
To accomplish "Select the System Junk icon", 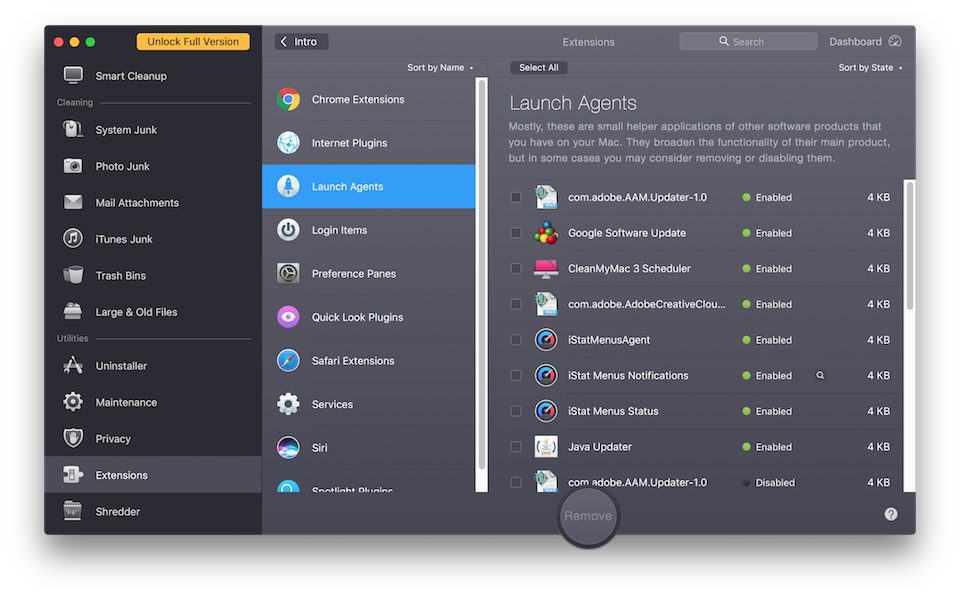I will coord(73,129).
